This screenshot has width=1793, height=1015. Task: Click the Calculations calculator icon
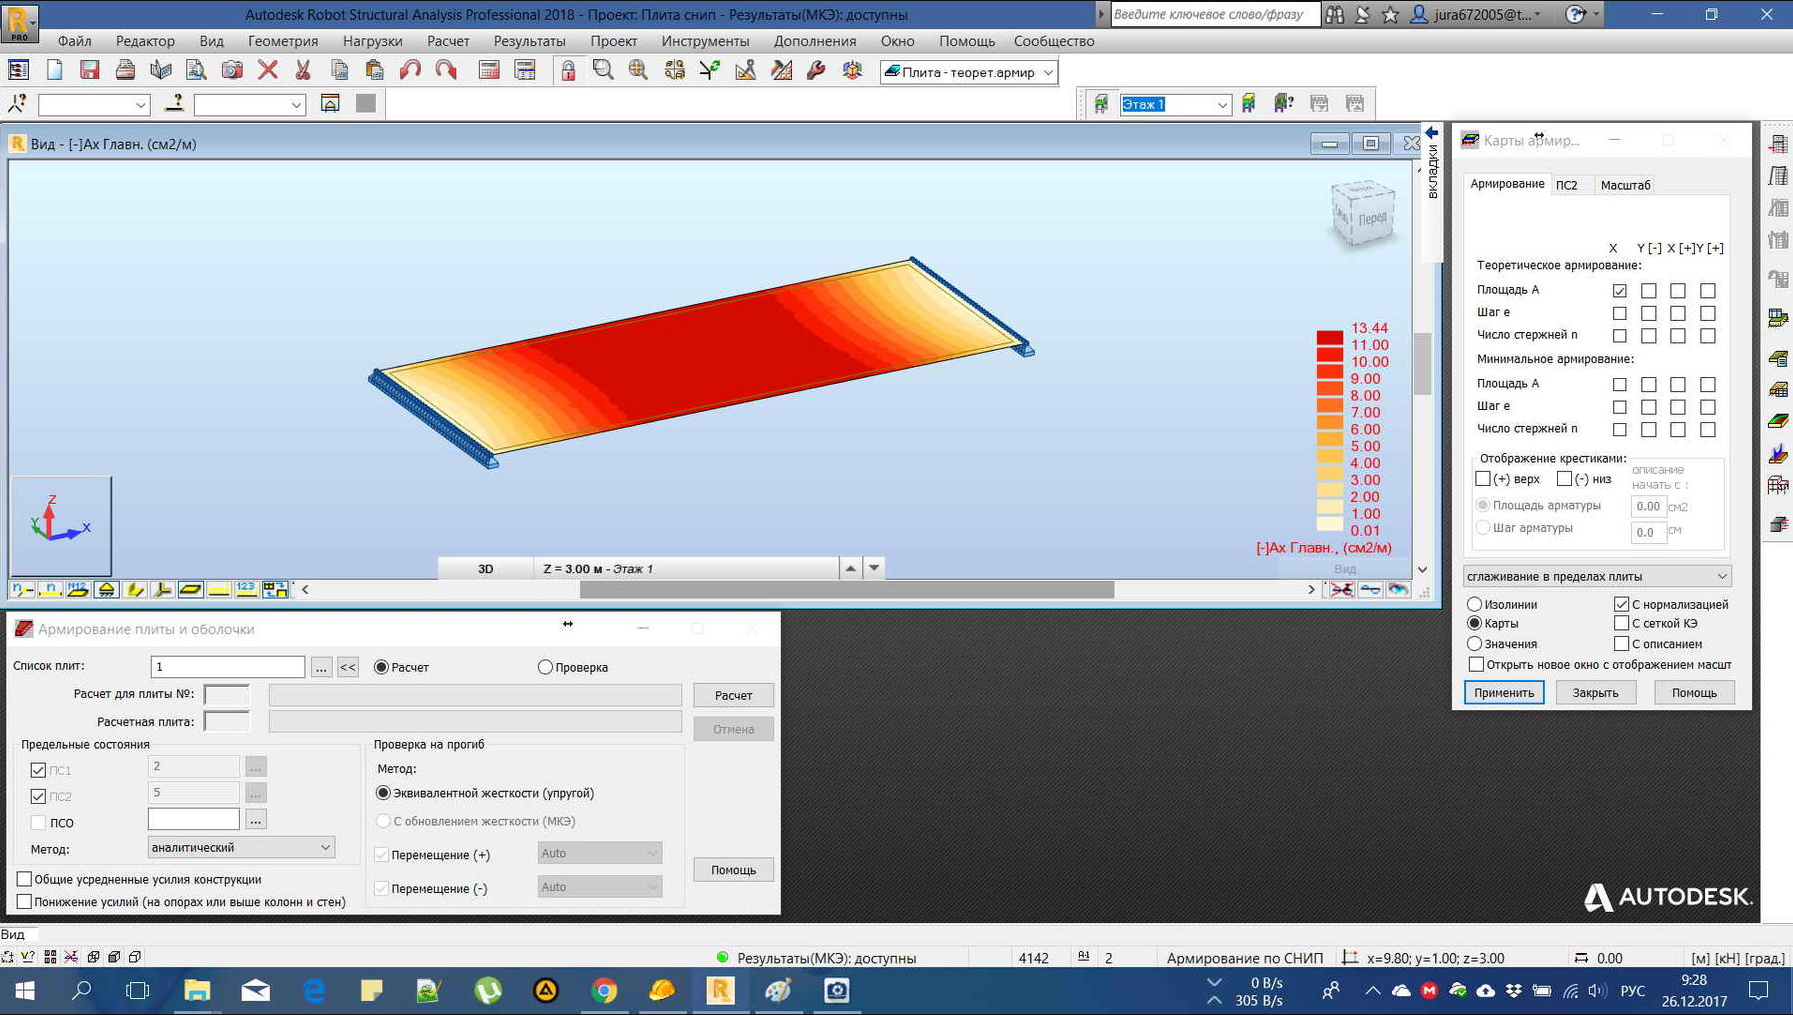(489, 70)
